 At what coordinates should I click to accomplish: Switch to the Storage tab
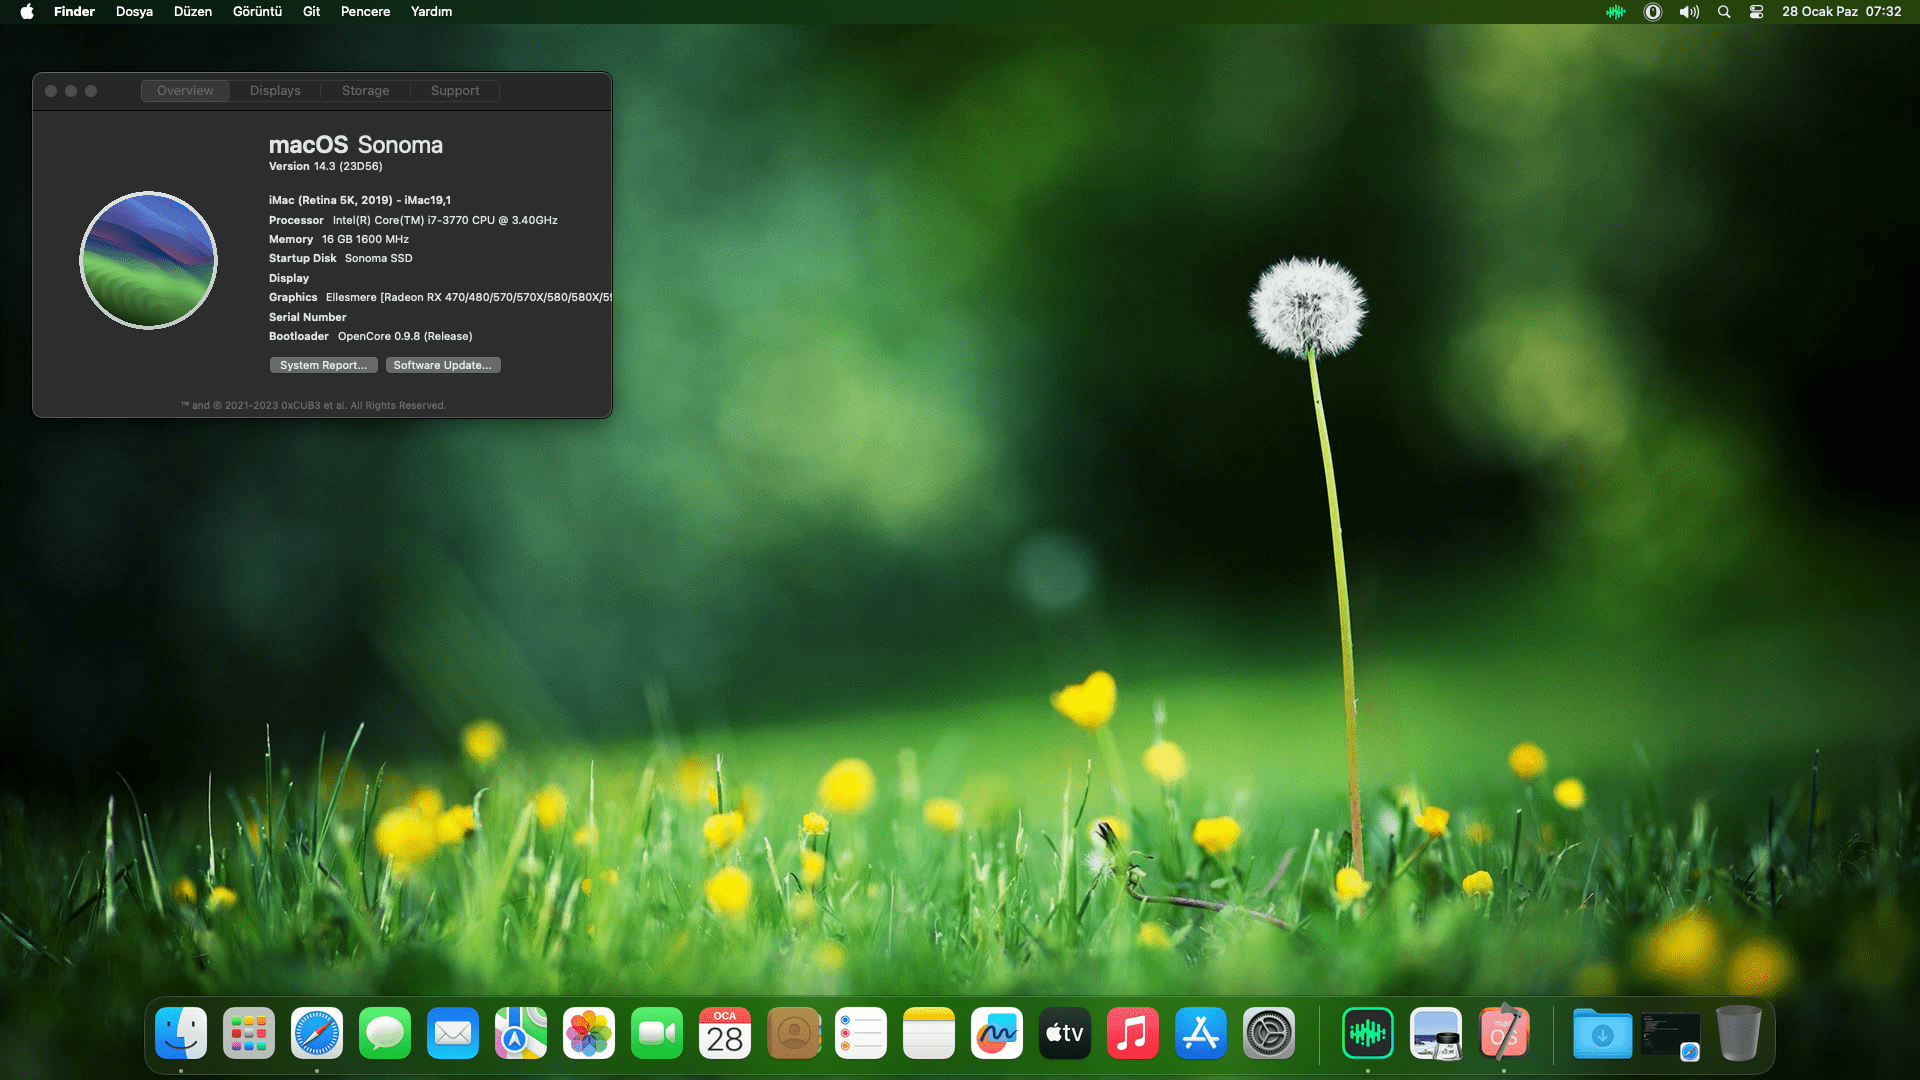[x=365, y=91]
